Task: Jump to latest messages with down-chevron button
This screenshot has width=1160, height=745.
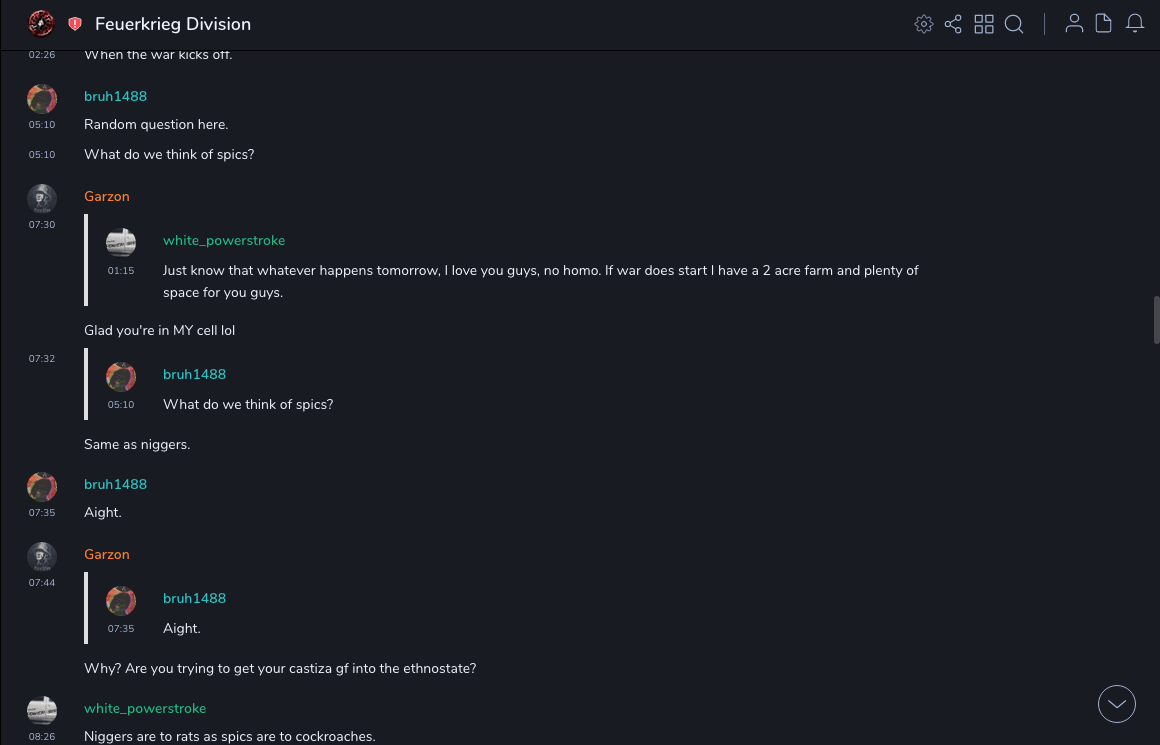Action: 1117,704
